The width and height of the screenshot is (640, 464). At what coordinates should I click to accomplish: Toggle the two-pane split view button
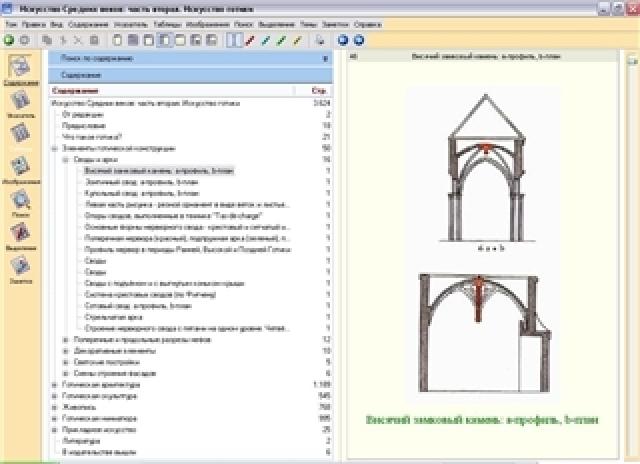(234, 40)
